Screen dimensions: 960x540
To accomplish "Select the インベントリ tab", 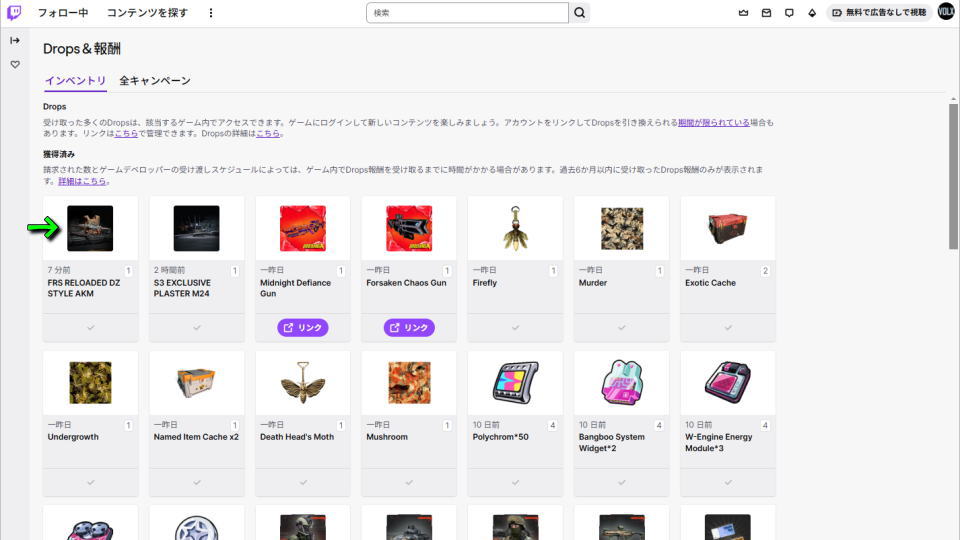I will click(75, 81).
